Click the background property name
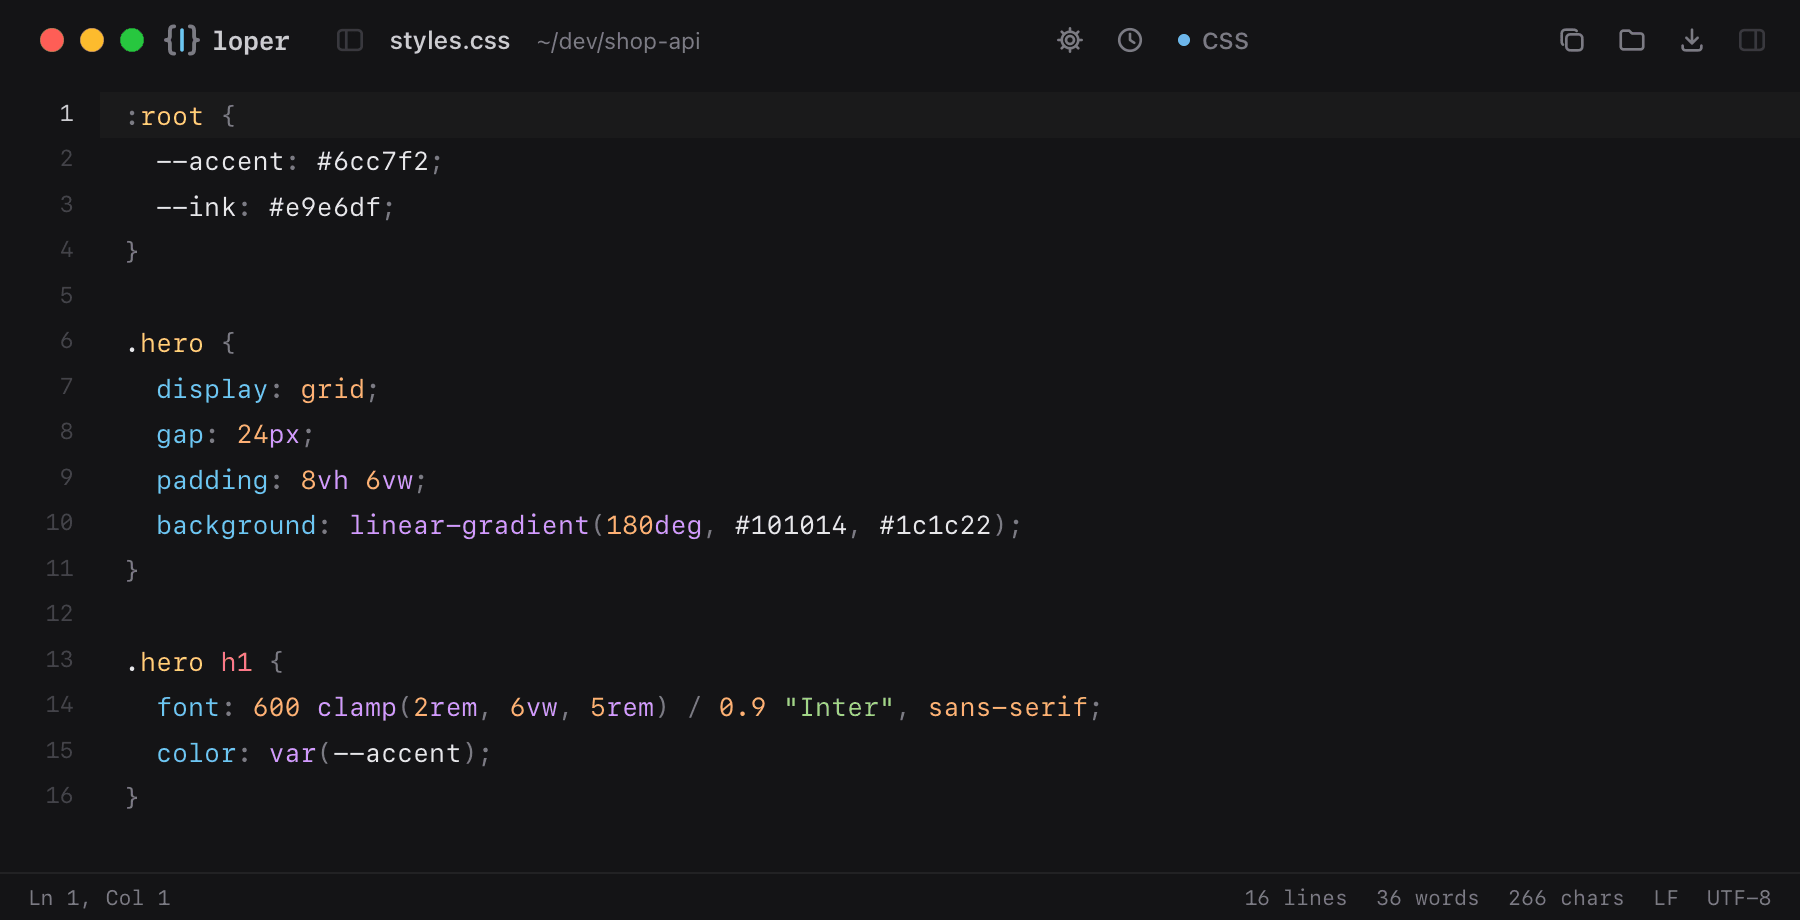This screenshot has height=920, width=1800. coord(236,525)
